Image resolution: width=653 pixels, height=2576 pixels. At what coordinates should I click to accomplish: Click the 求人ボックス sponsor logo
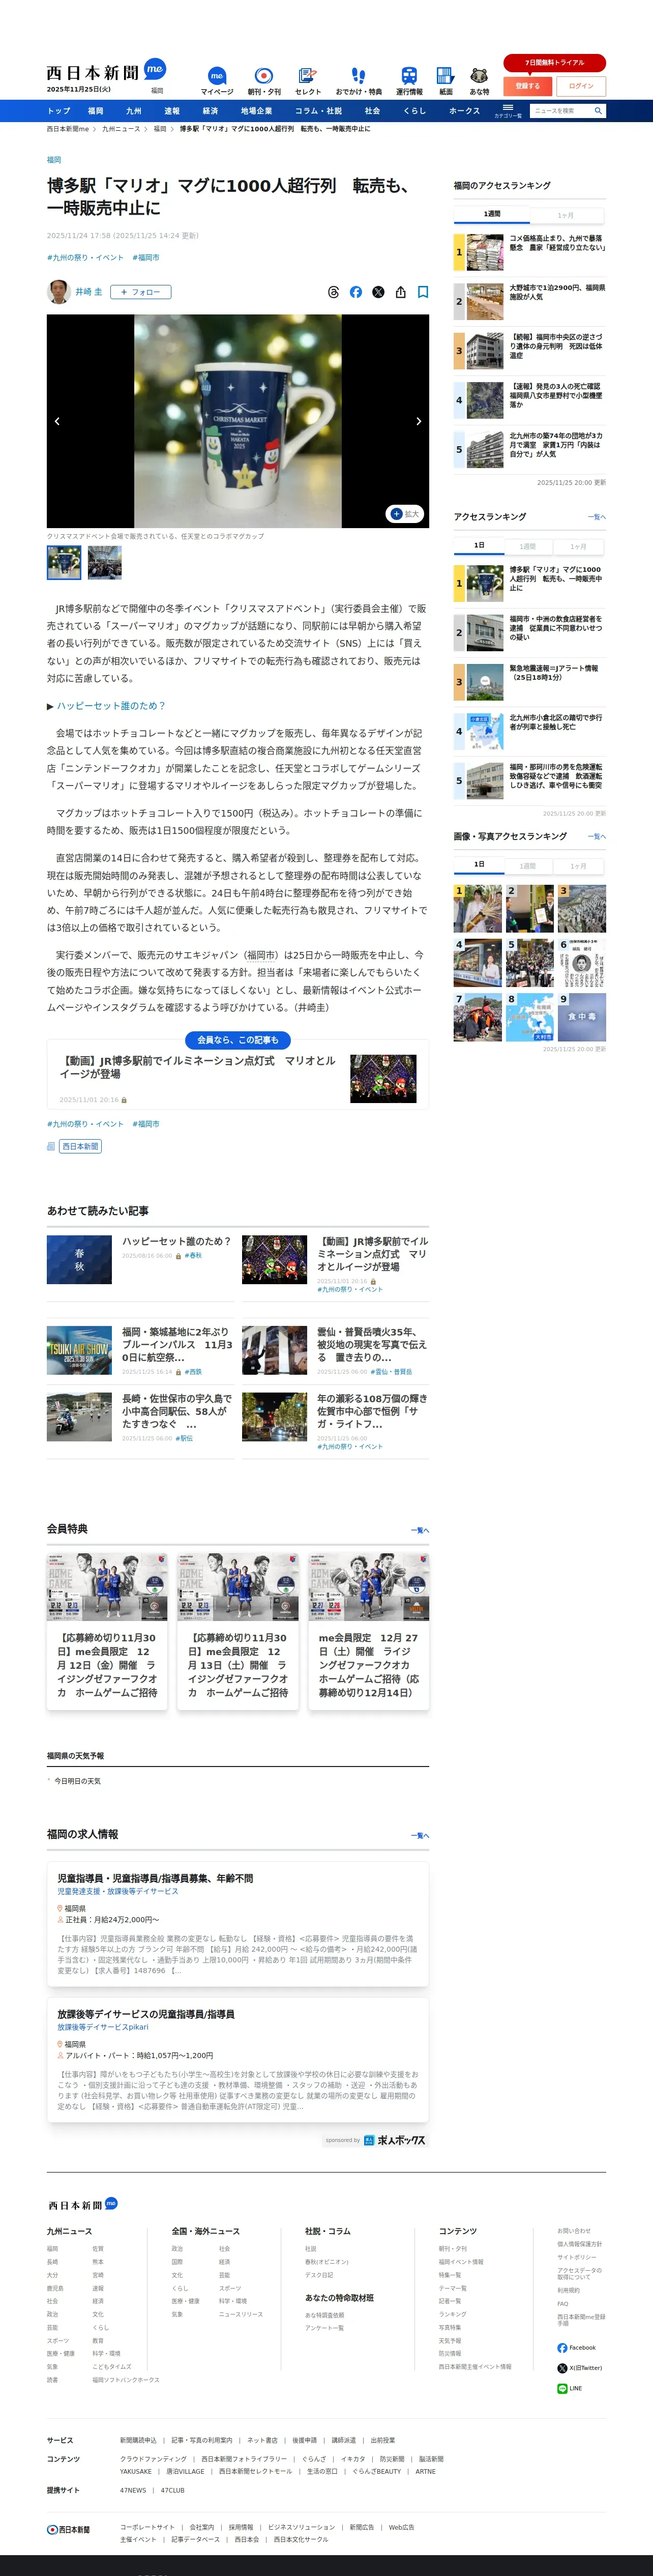[395, 2140]
